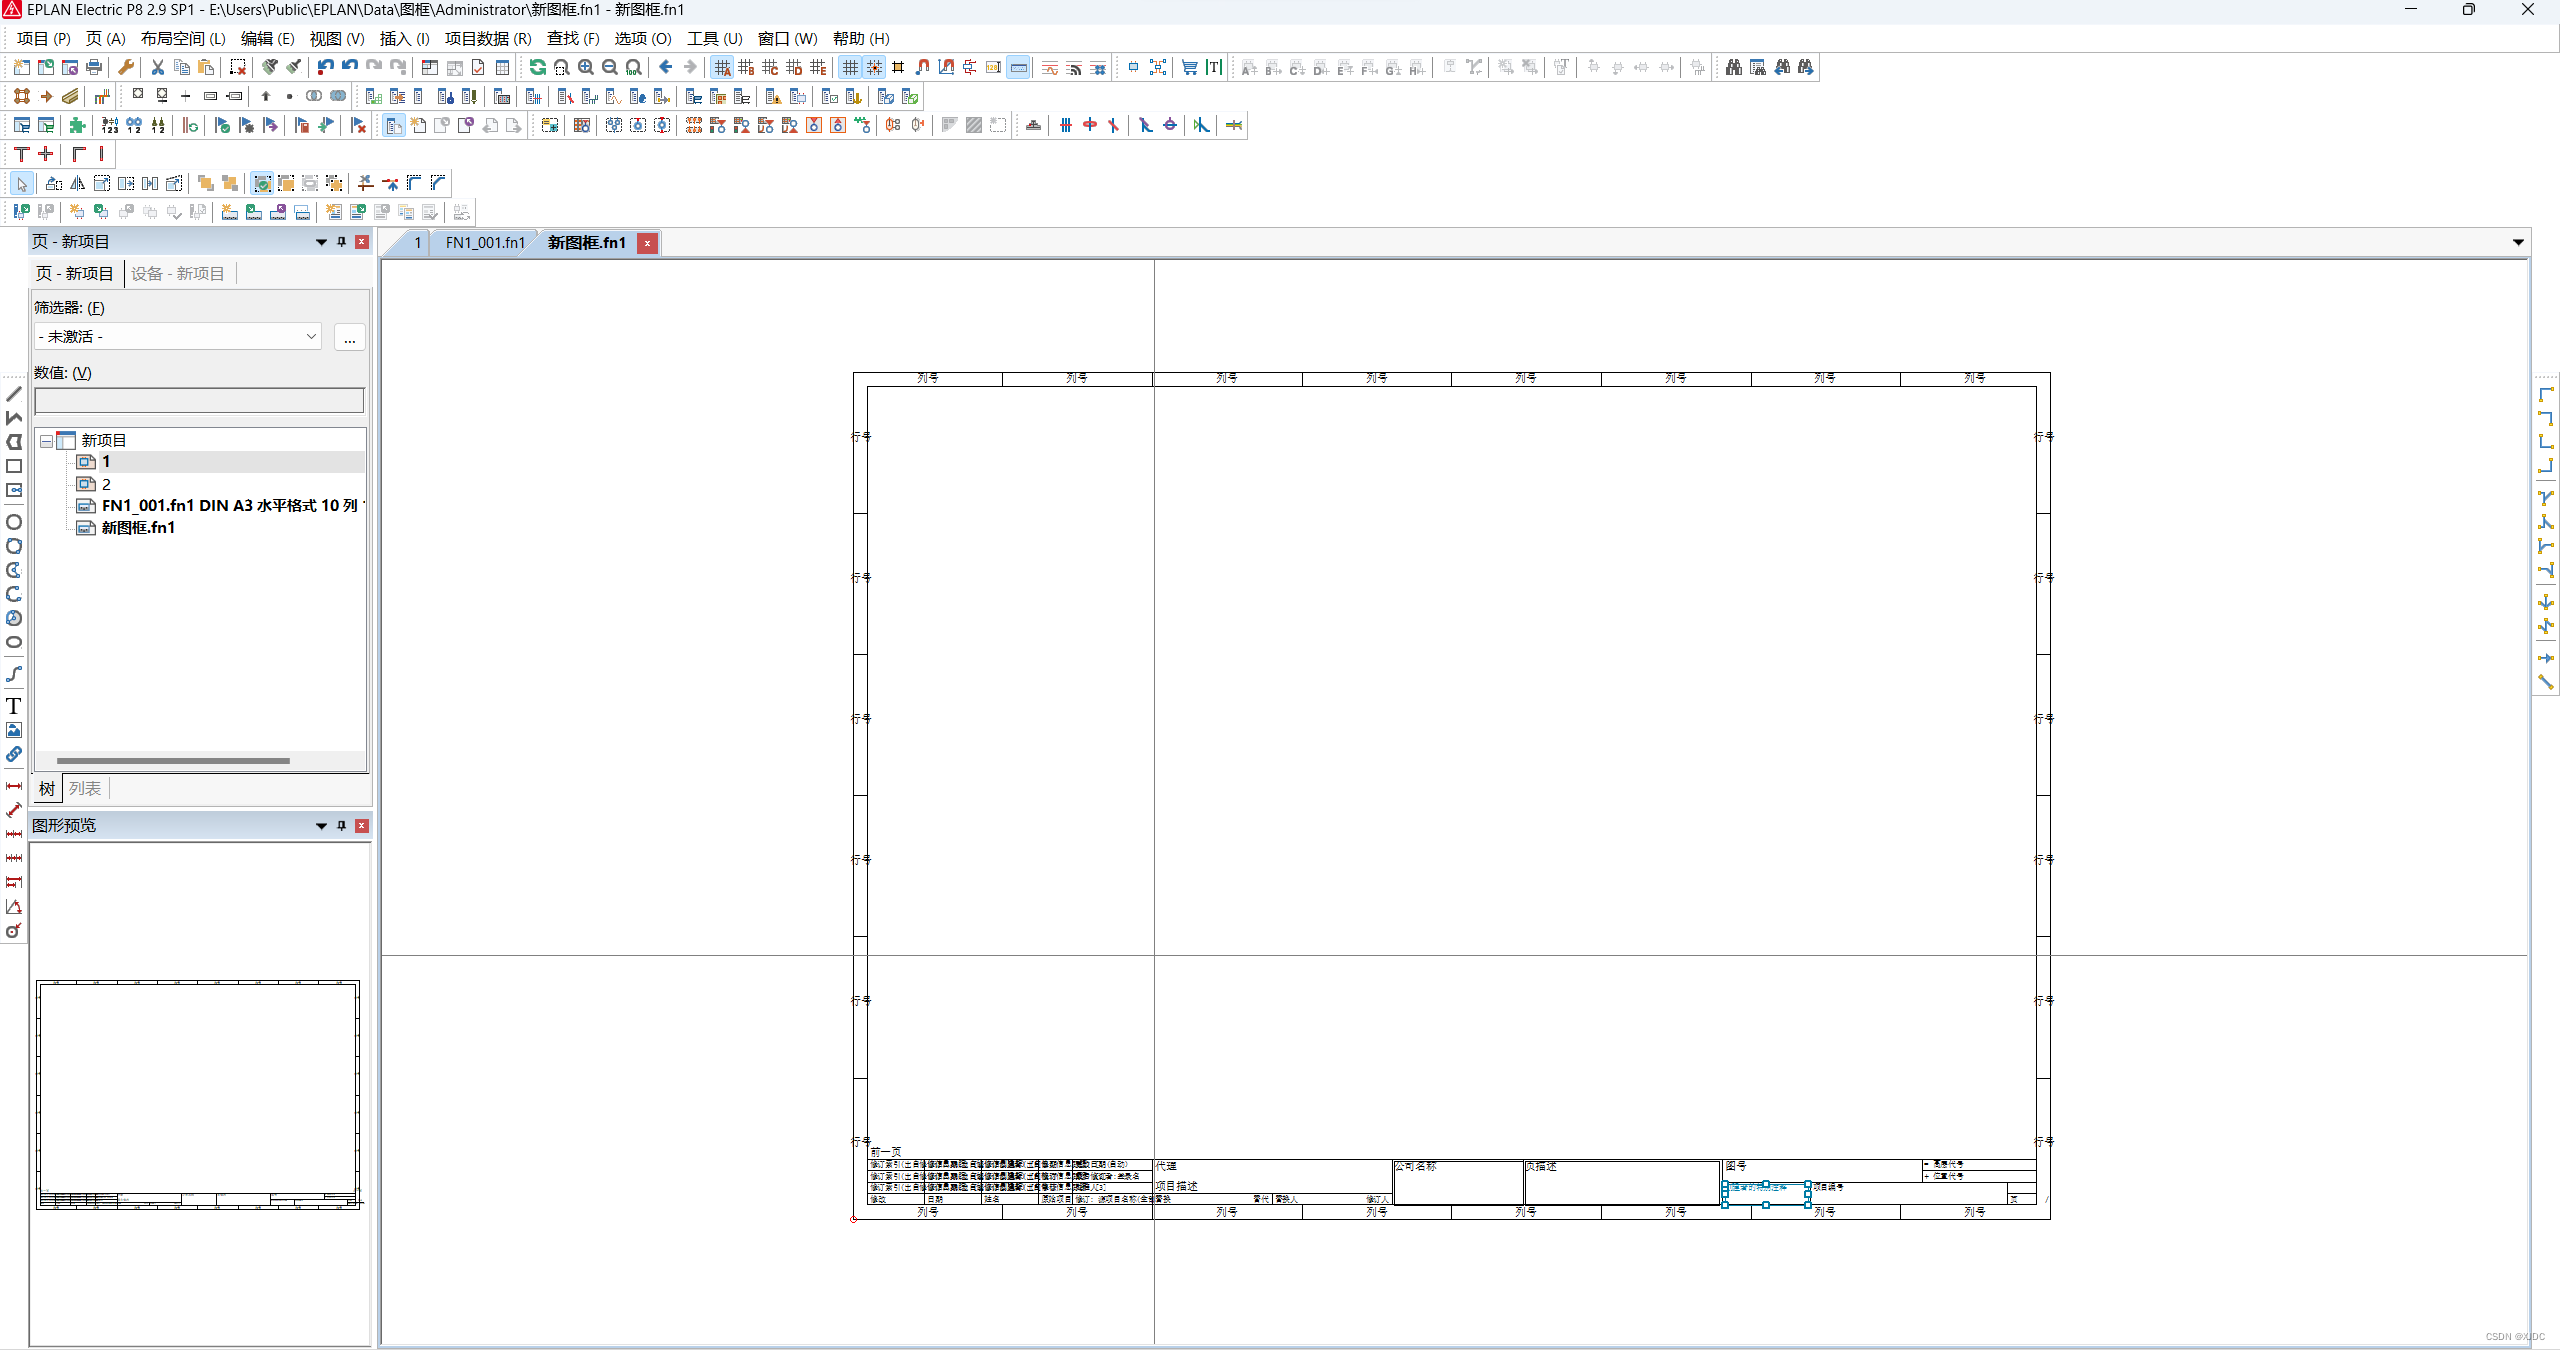Click the Zoom in magnifier icon
This screenshot has height=1350, width=2560.
pos(586,67)
